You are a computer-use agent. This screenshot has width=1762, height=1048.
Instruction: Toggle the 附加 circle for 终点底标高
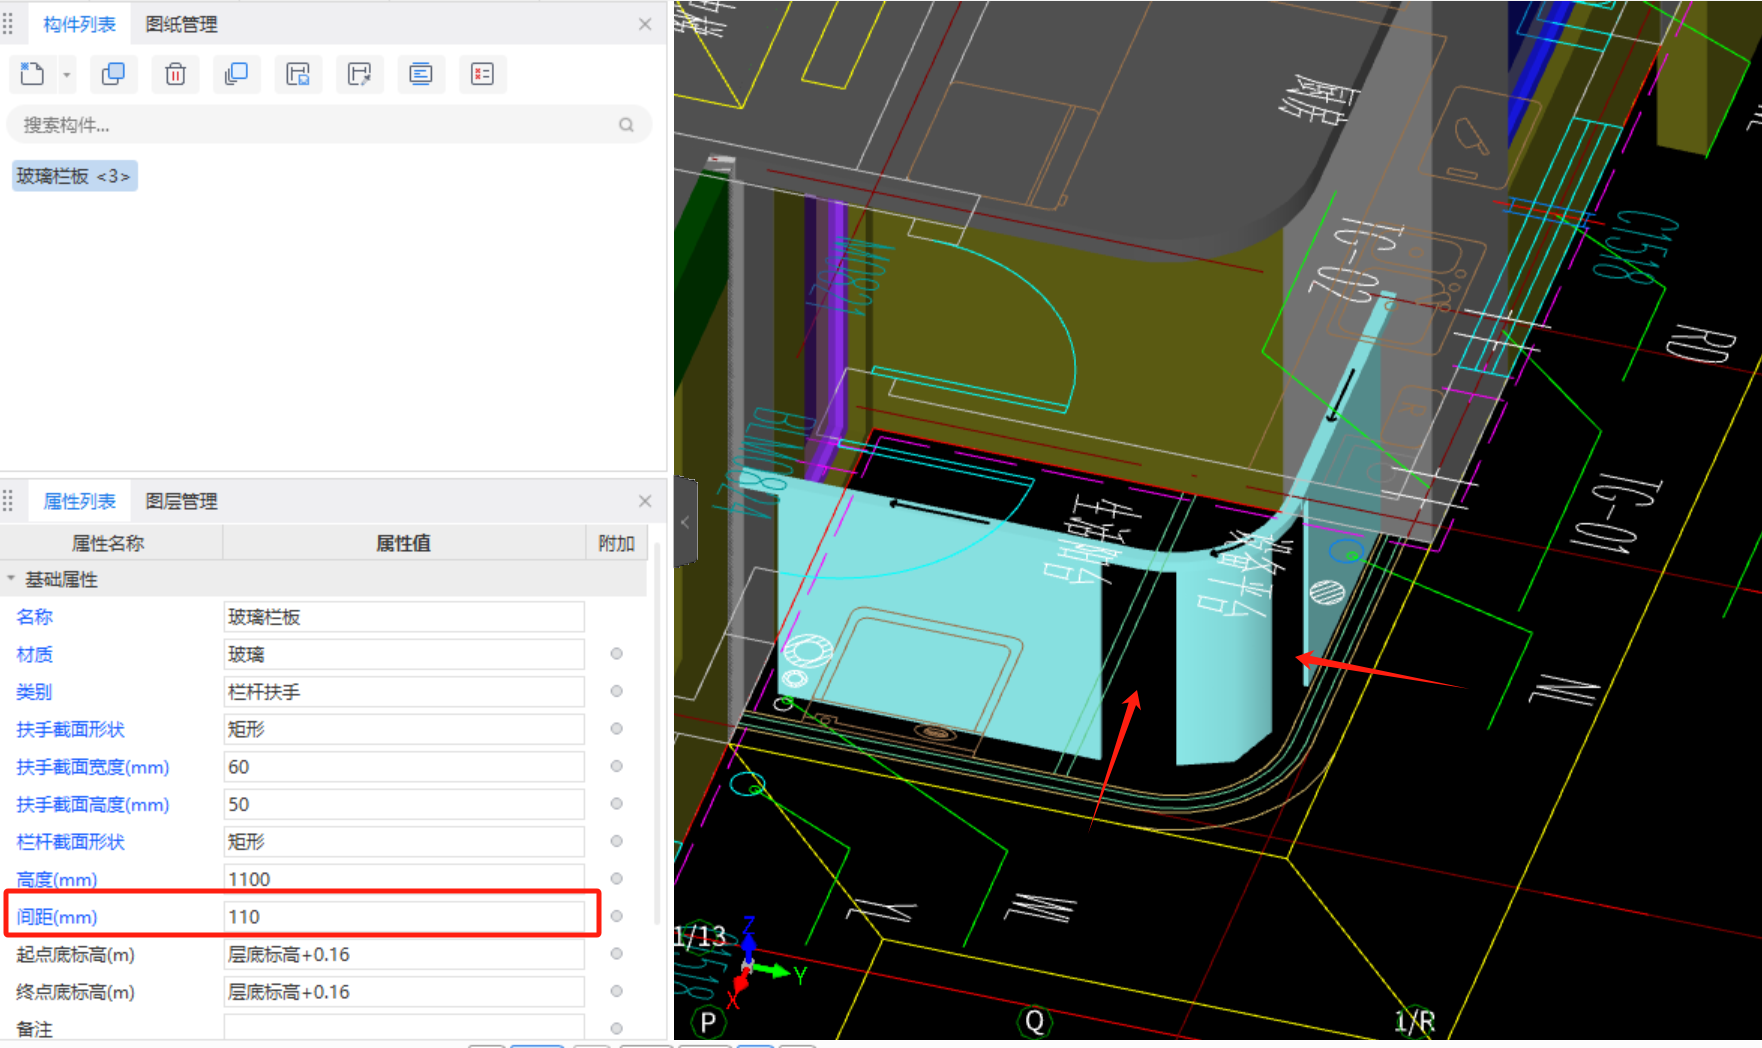point(616,991)
